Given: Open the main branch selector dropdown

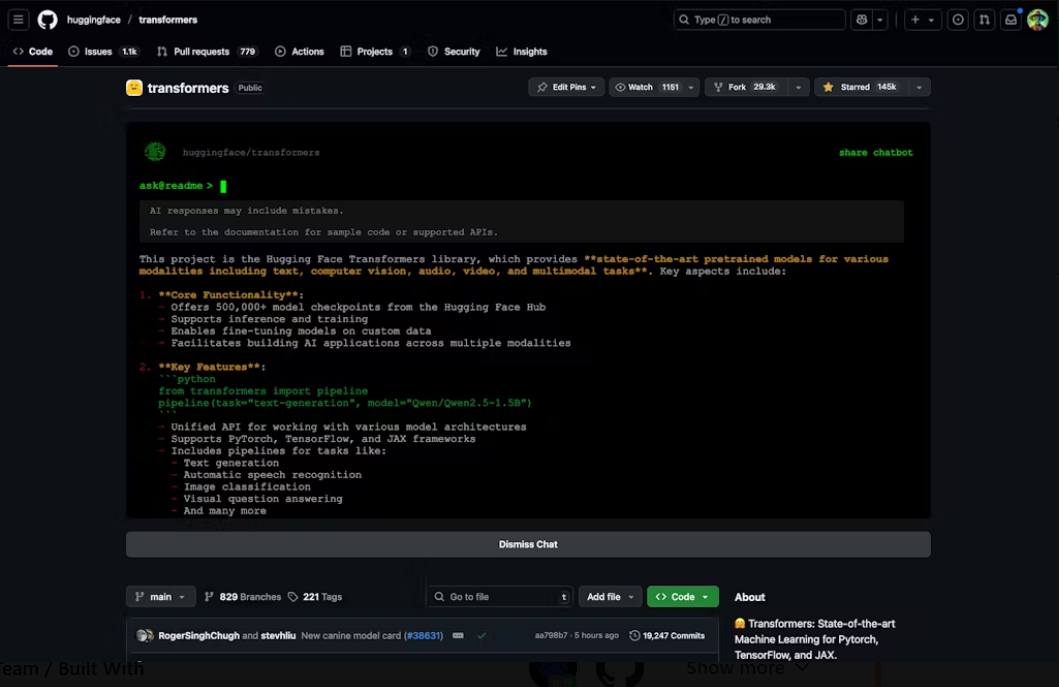Looking at the screenshot, I should click(x=160, y=597).
